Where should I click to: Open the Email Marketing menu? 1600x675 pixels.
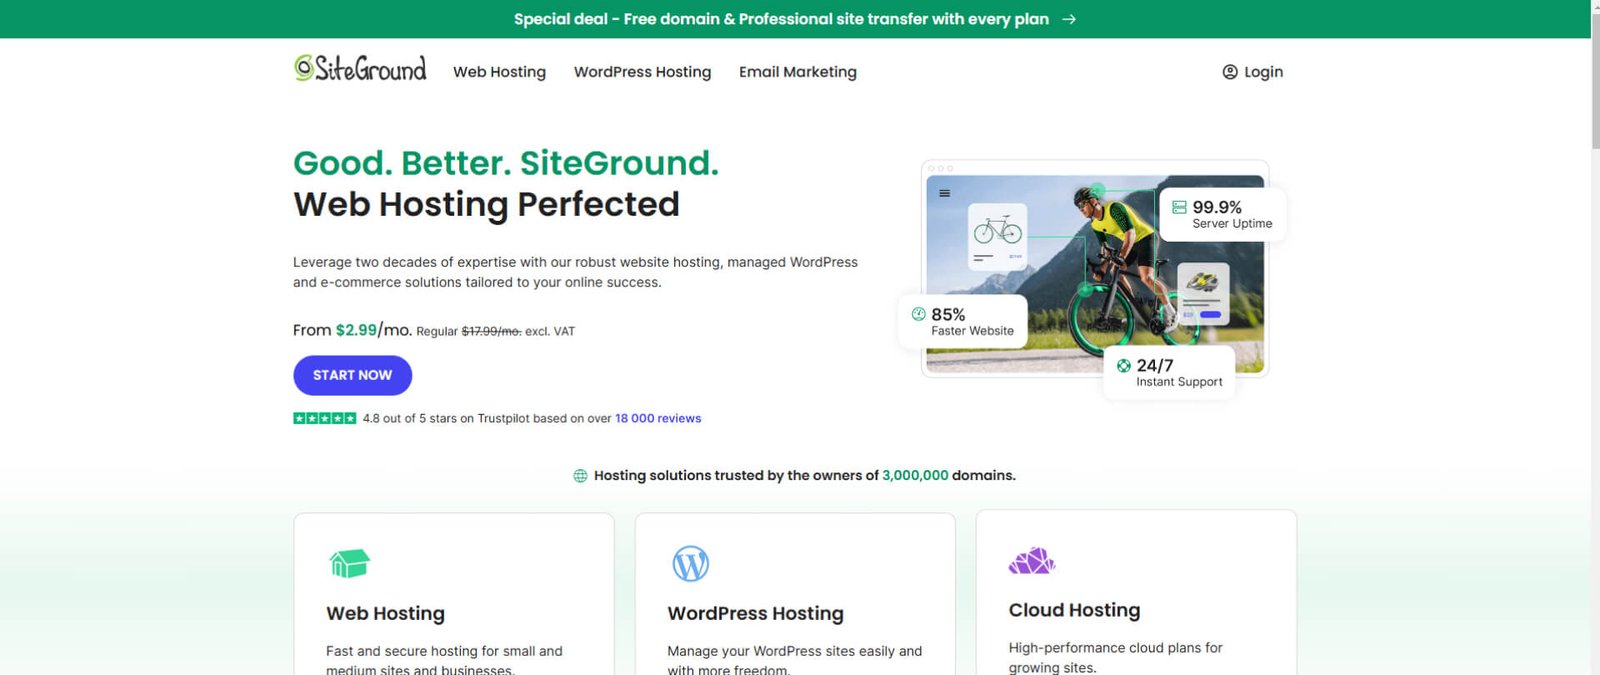coord(798,72)
